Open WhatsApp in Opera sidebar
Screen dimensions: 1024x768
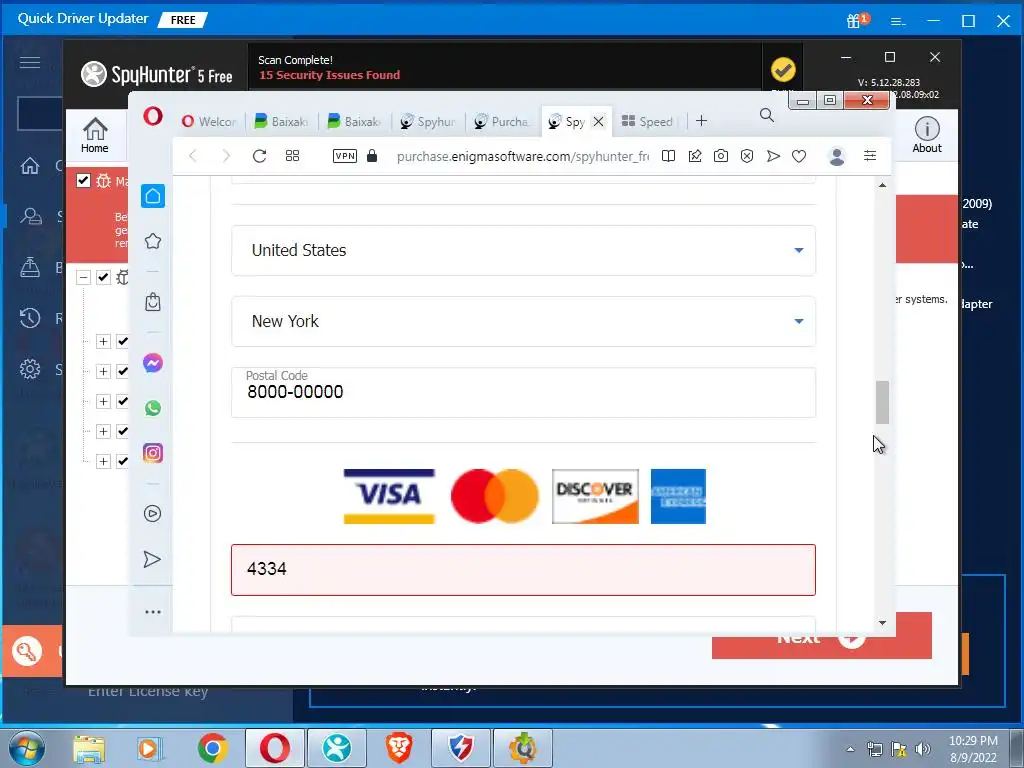(x=153, y=408)
